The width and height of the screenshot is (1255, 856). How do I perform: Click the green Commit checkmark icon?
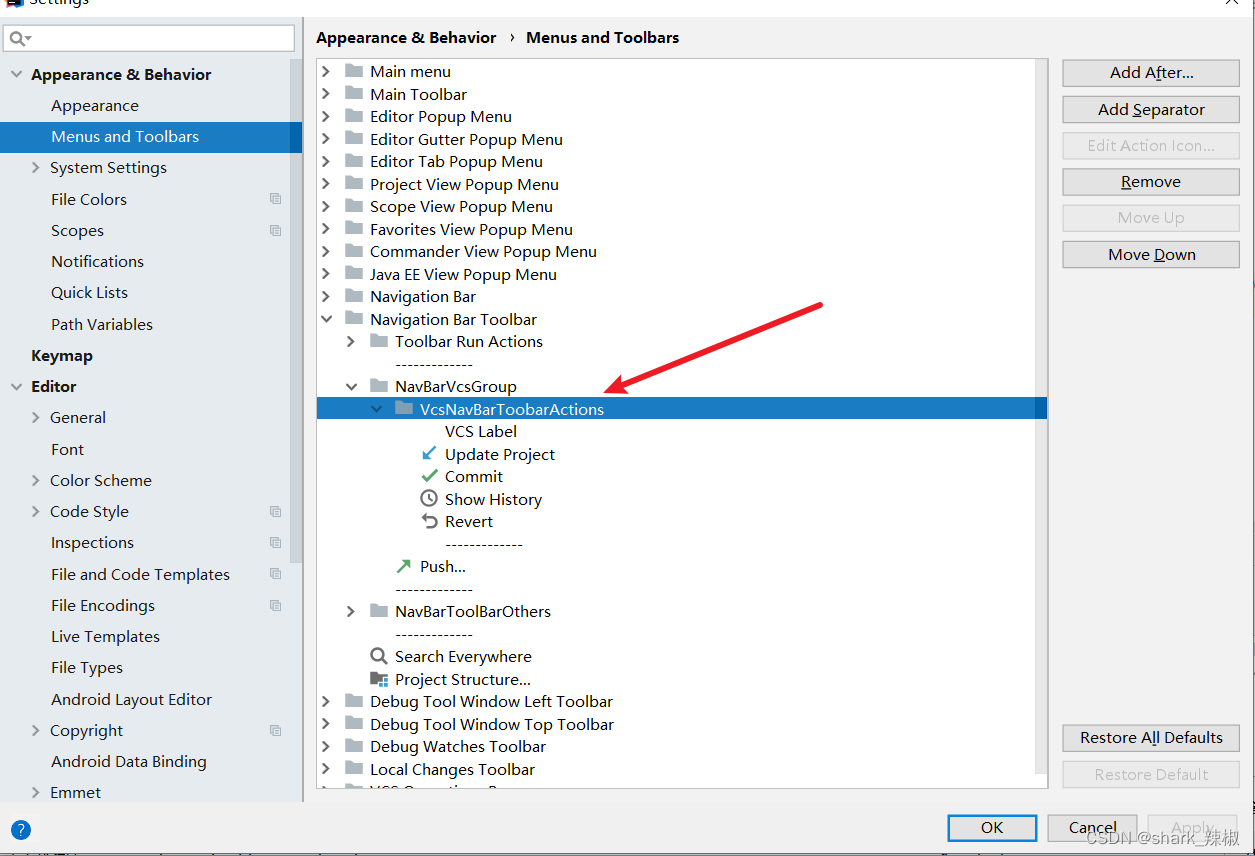(429, 476)
